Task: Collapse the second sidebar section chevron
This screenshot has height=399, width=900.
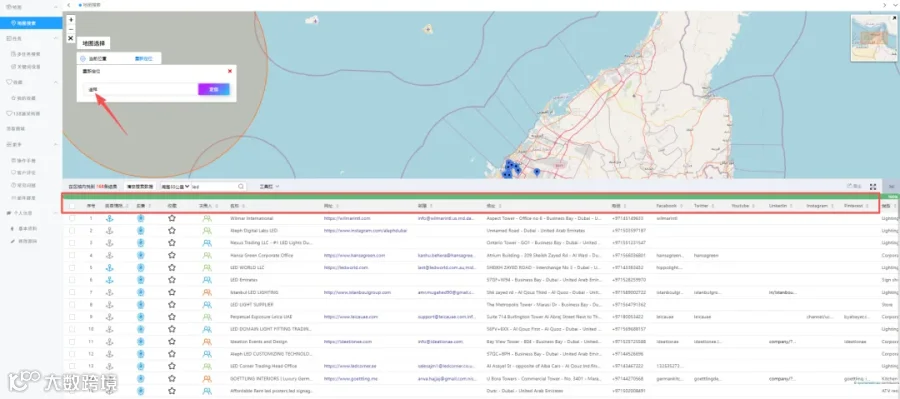Action: coord(56,38)
